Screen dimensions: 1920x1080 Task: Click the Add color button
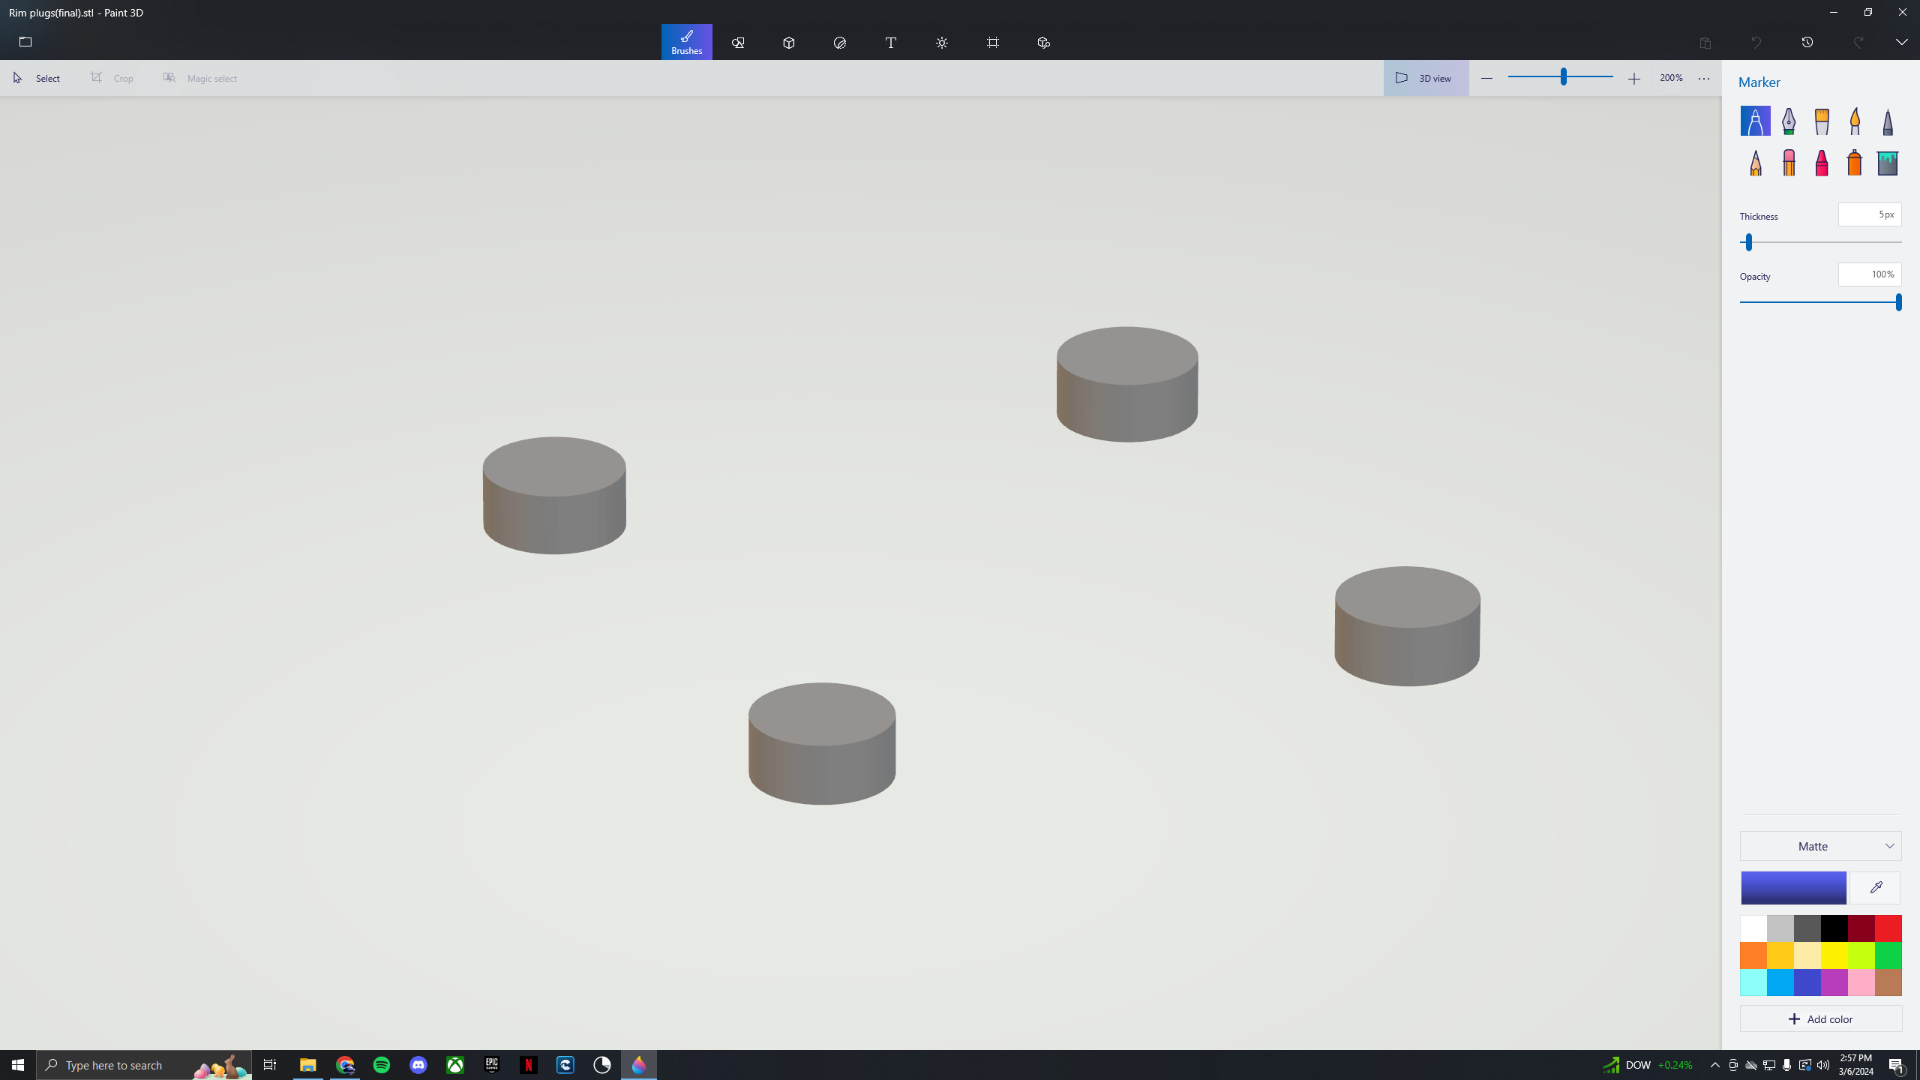[1820, 1019]
